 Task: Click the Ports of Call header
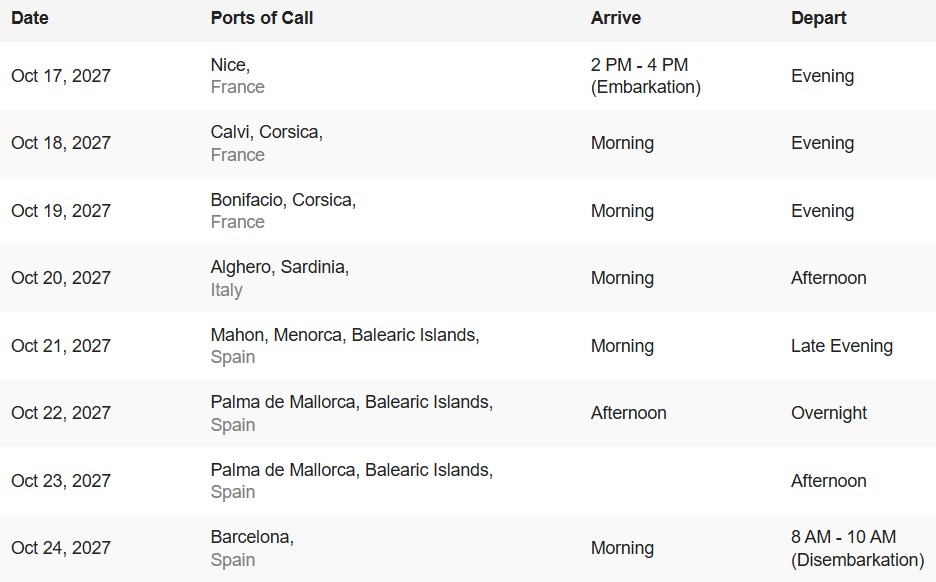coord(261,18)
